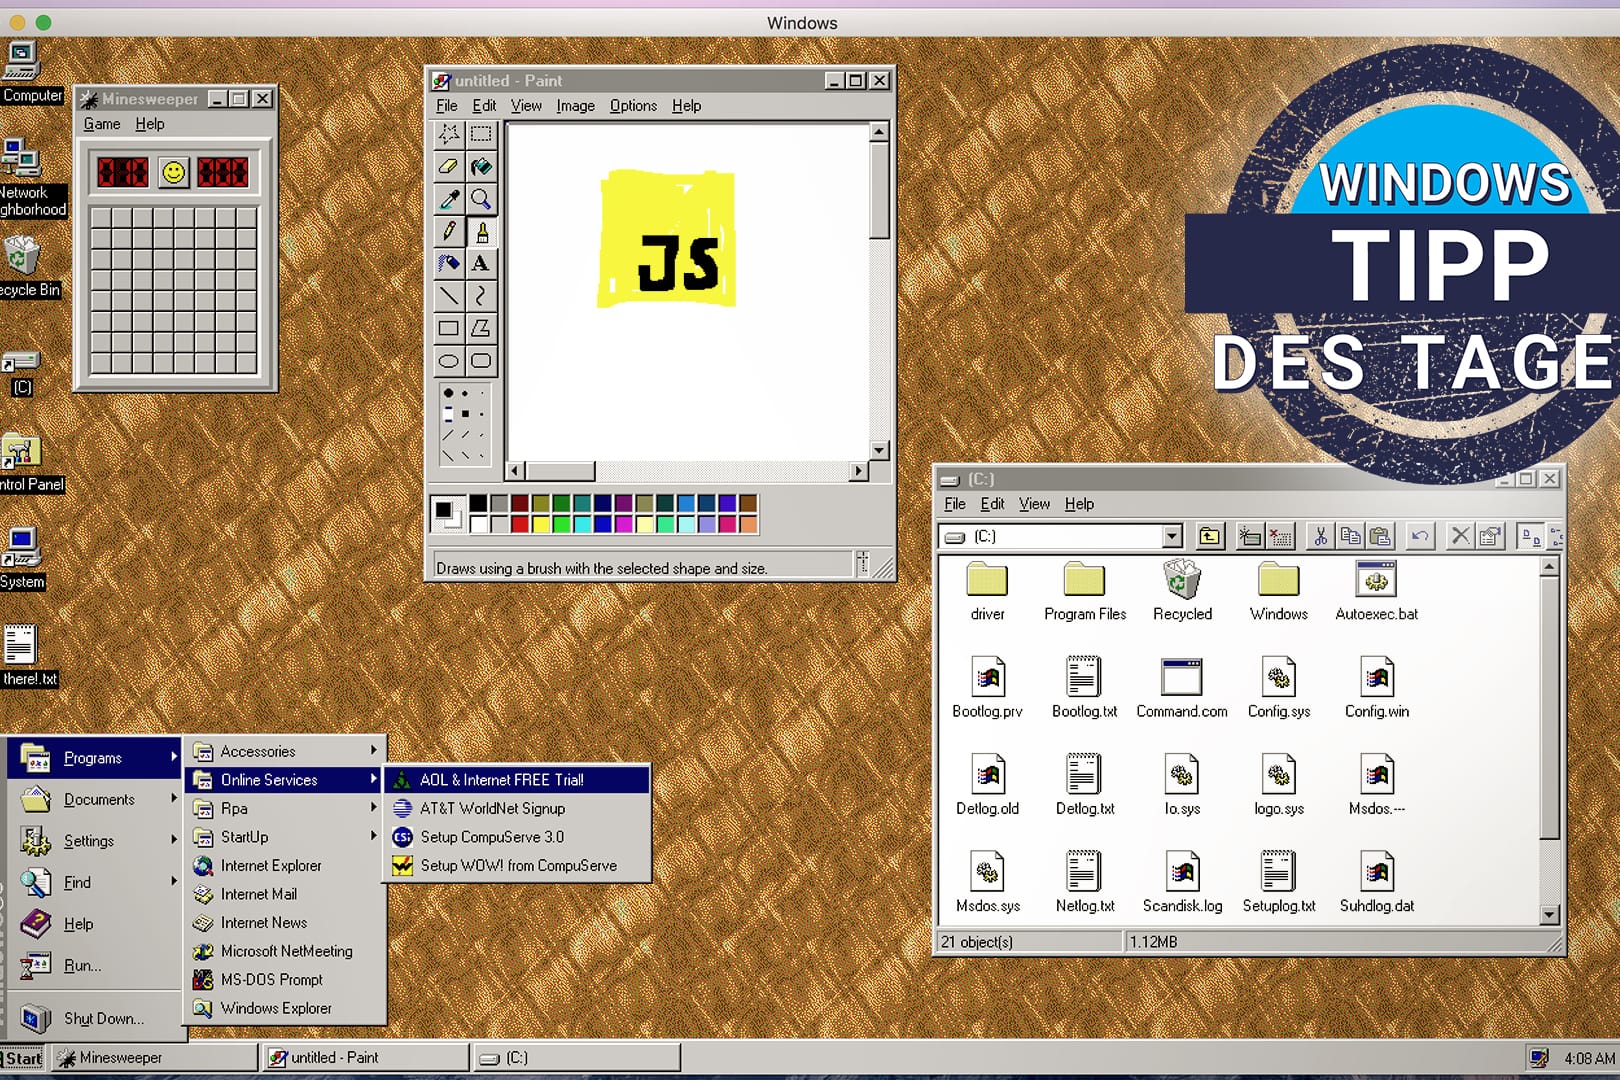Expand the Accessories submenu

pyautogui.click(x=286, y=751)
